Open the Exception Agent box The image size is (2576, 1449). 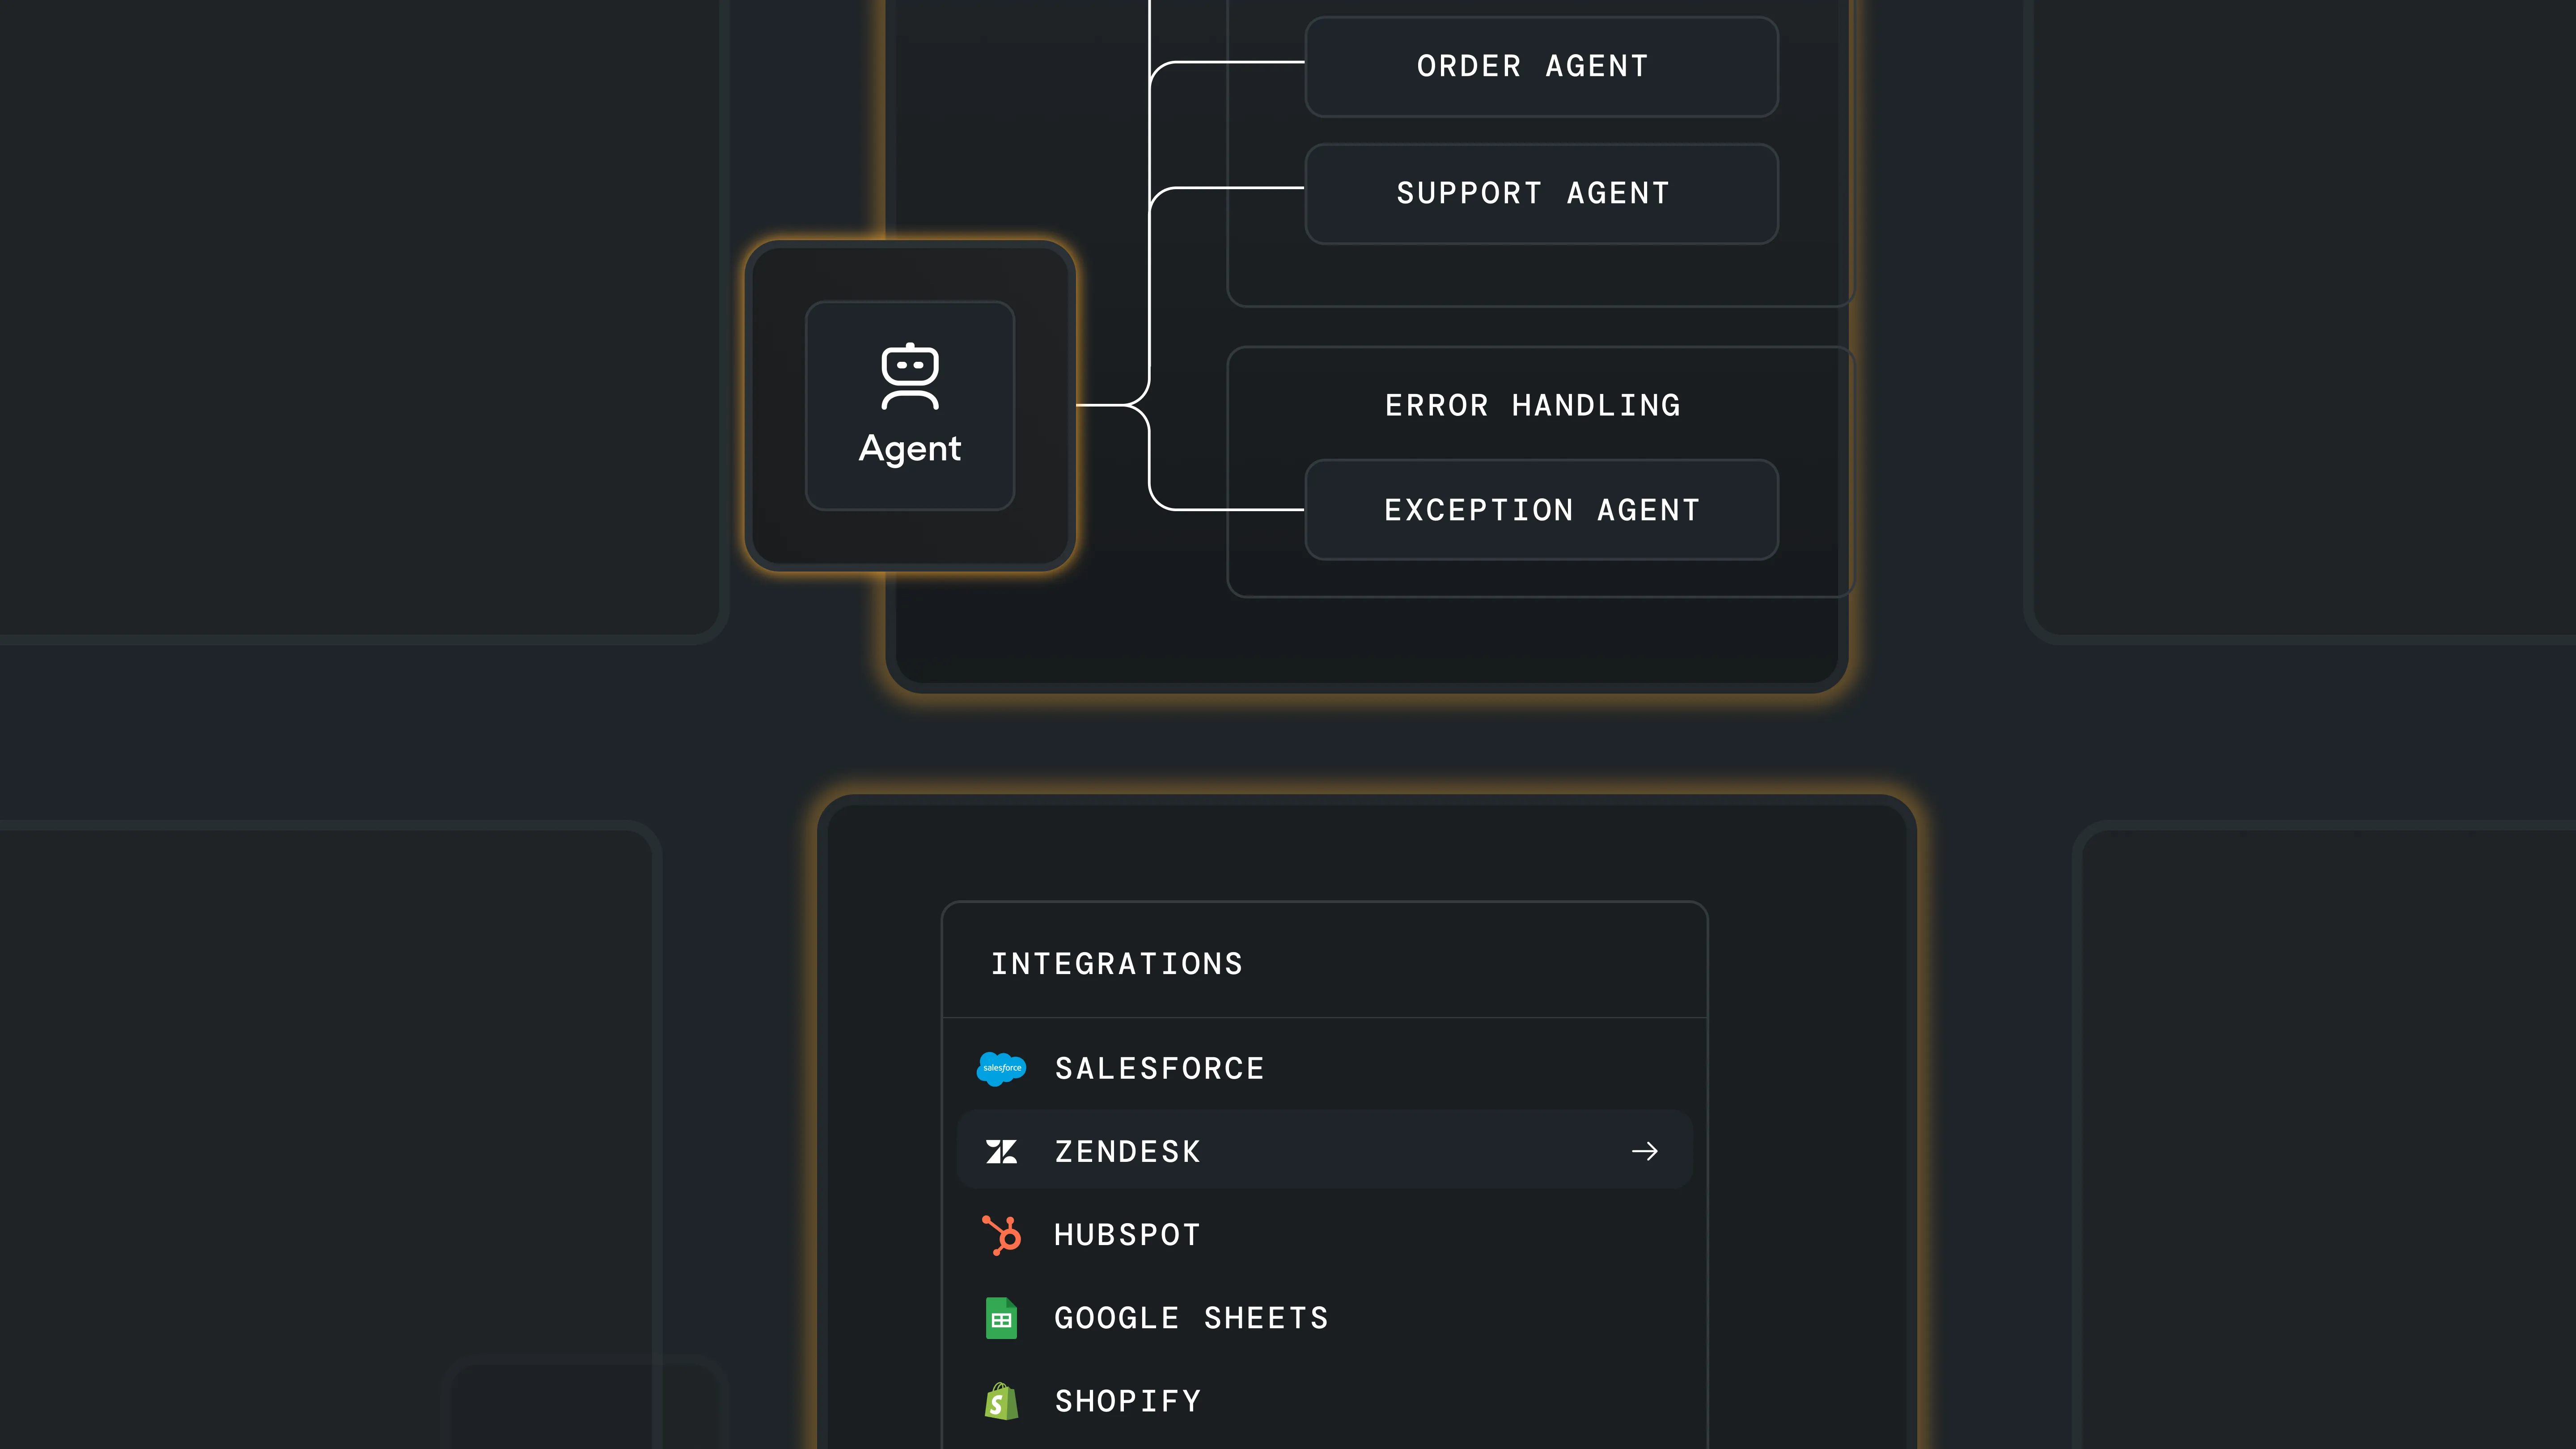tap(1541, 510)
